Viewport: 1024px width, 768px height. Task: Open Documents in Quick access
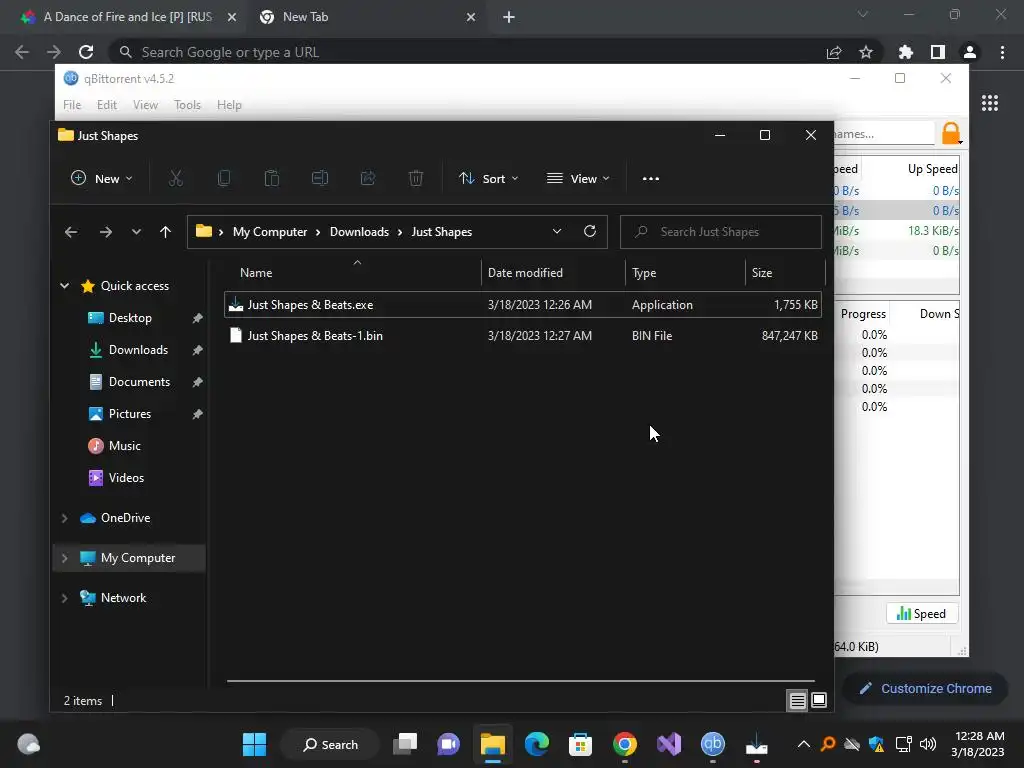click(139, 382)
